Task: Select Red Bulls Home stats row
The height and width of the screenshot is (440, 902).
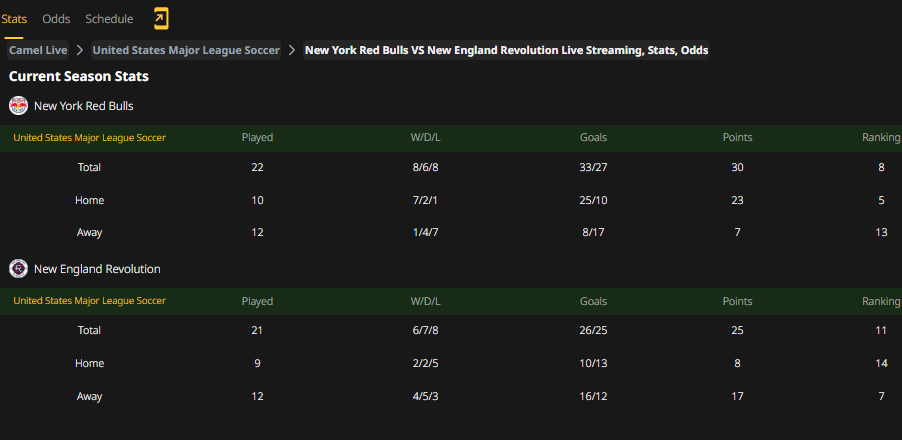Action: (x=451, y=200)
